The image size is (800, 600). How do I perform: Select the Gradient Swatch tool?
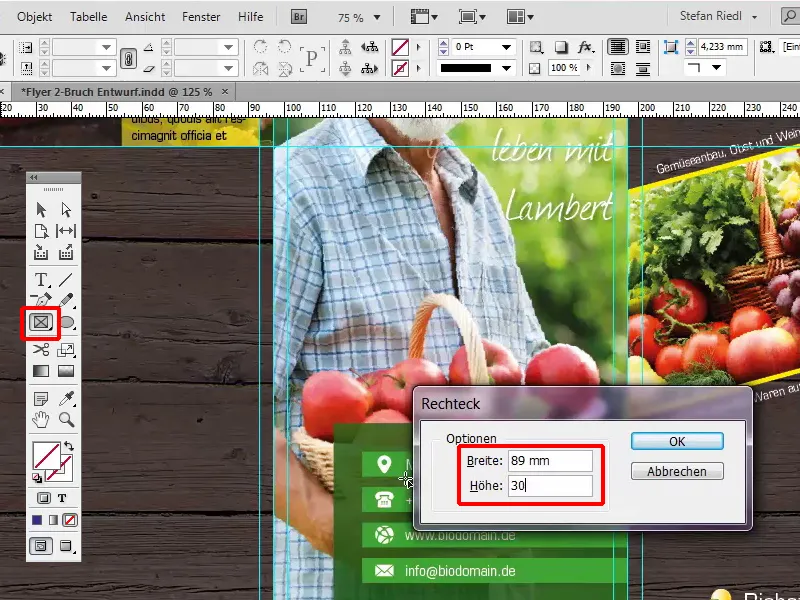[x=41, y=371]
